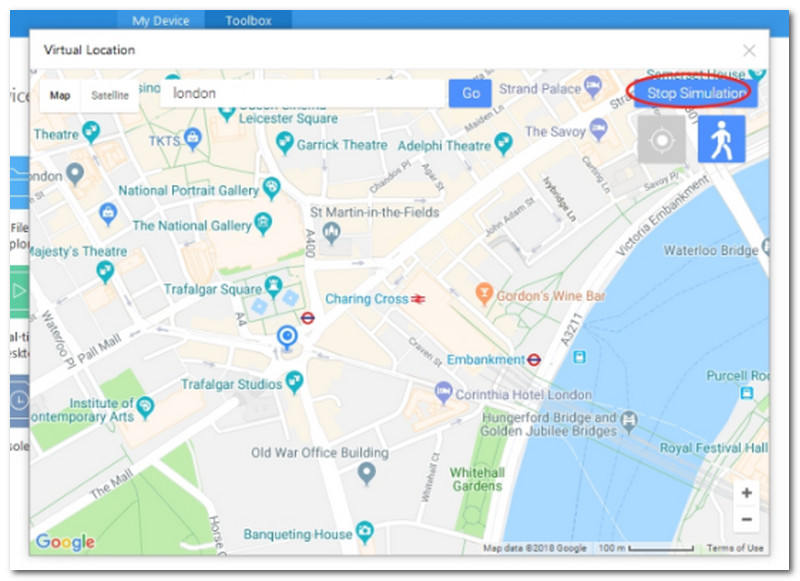Click the Charing Cross rail station icon
The height and width of the screenshot is (581, 800).
click(419, 299)
